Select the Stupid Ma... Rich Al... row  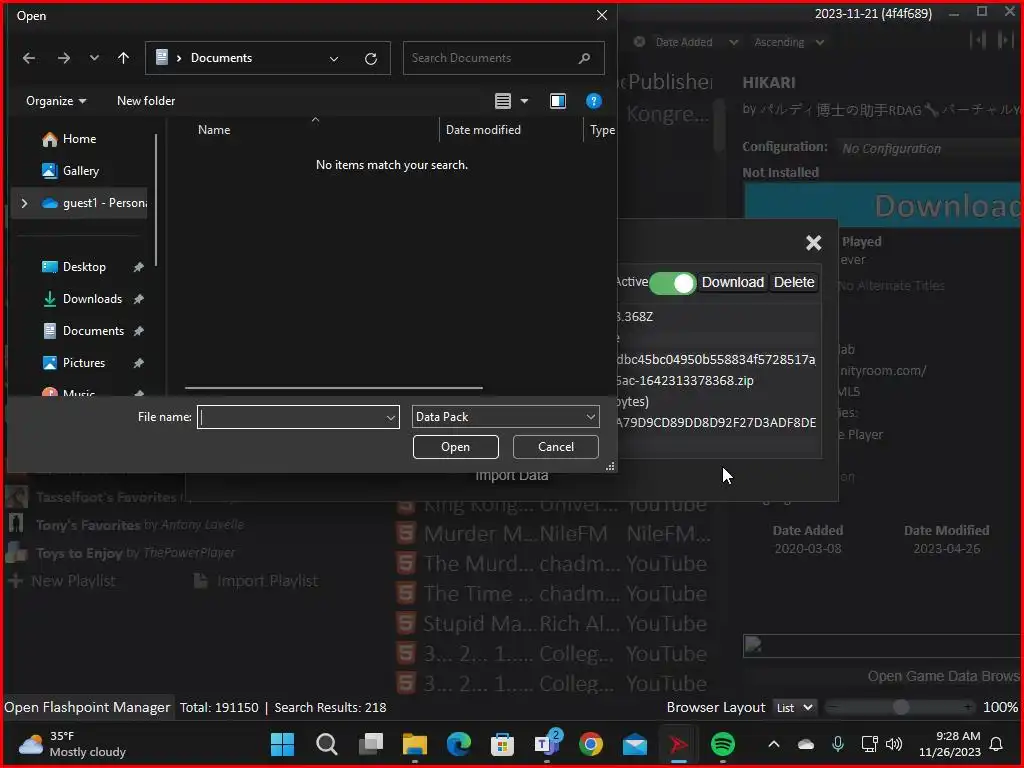554,624
